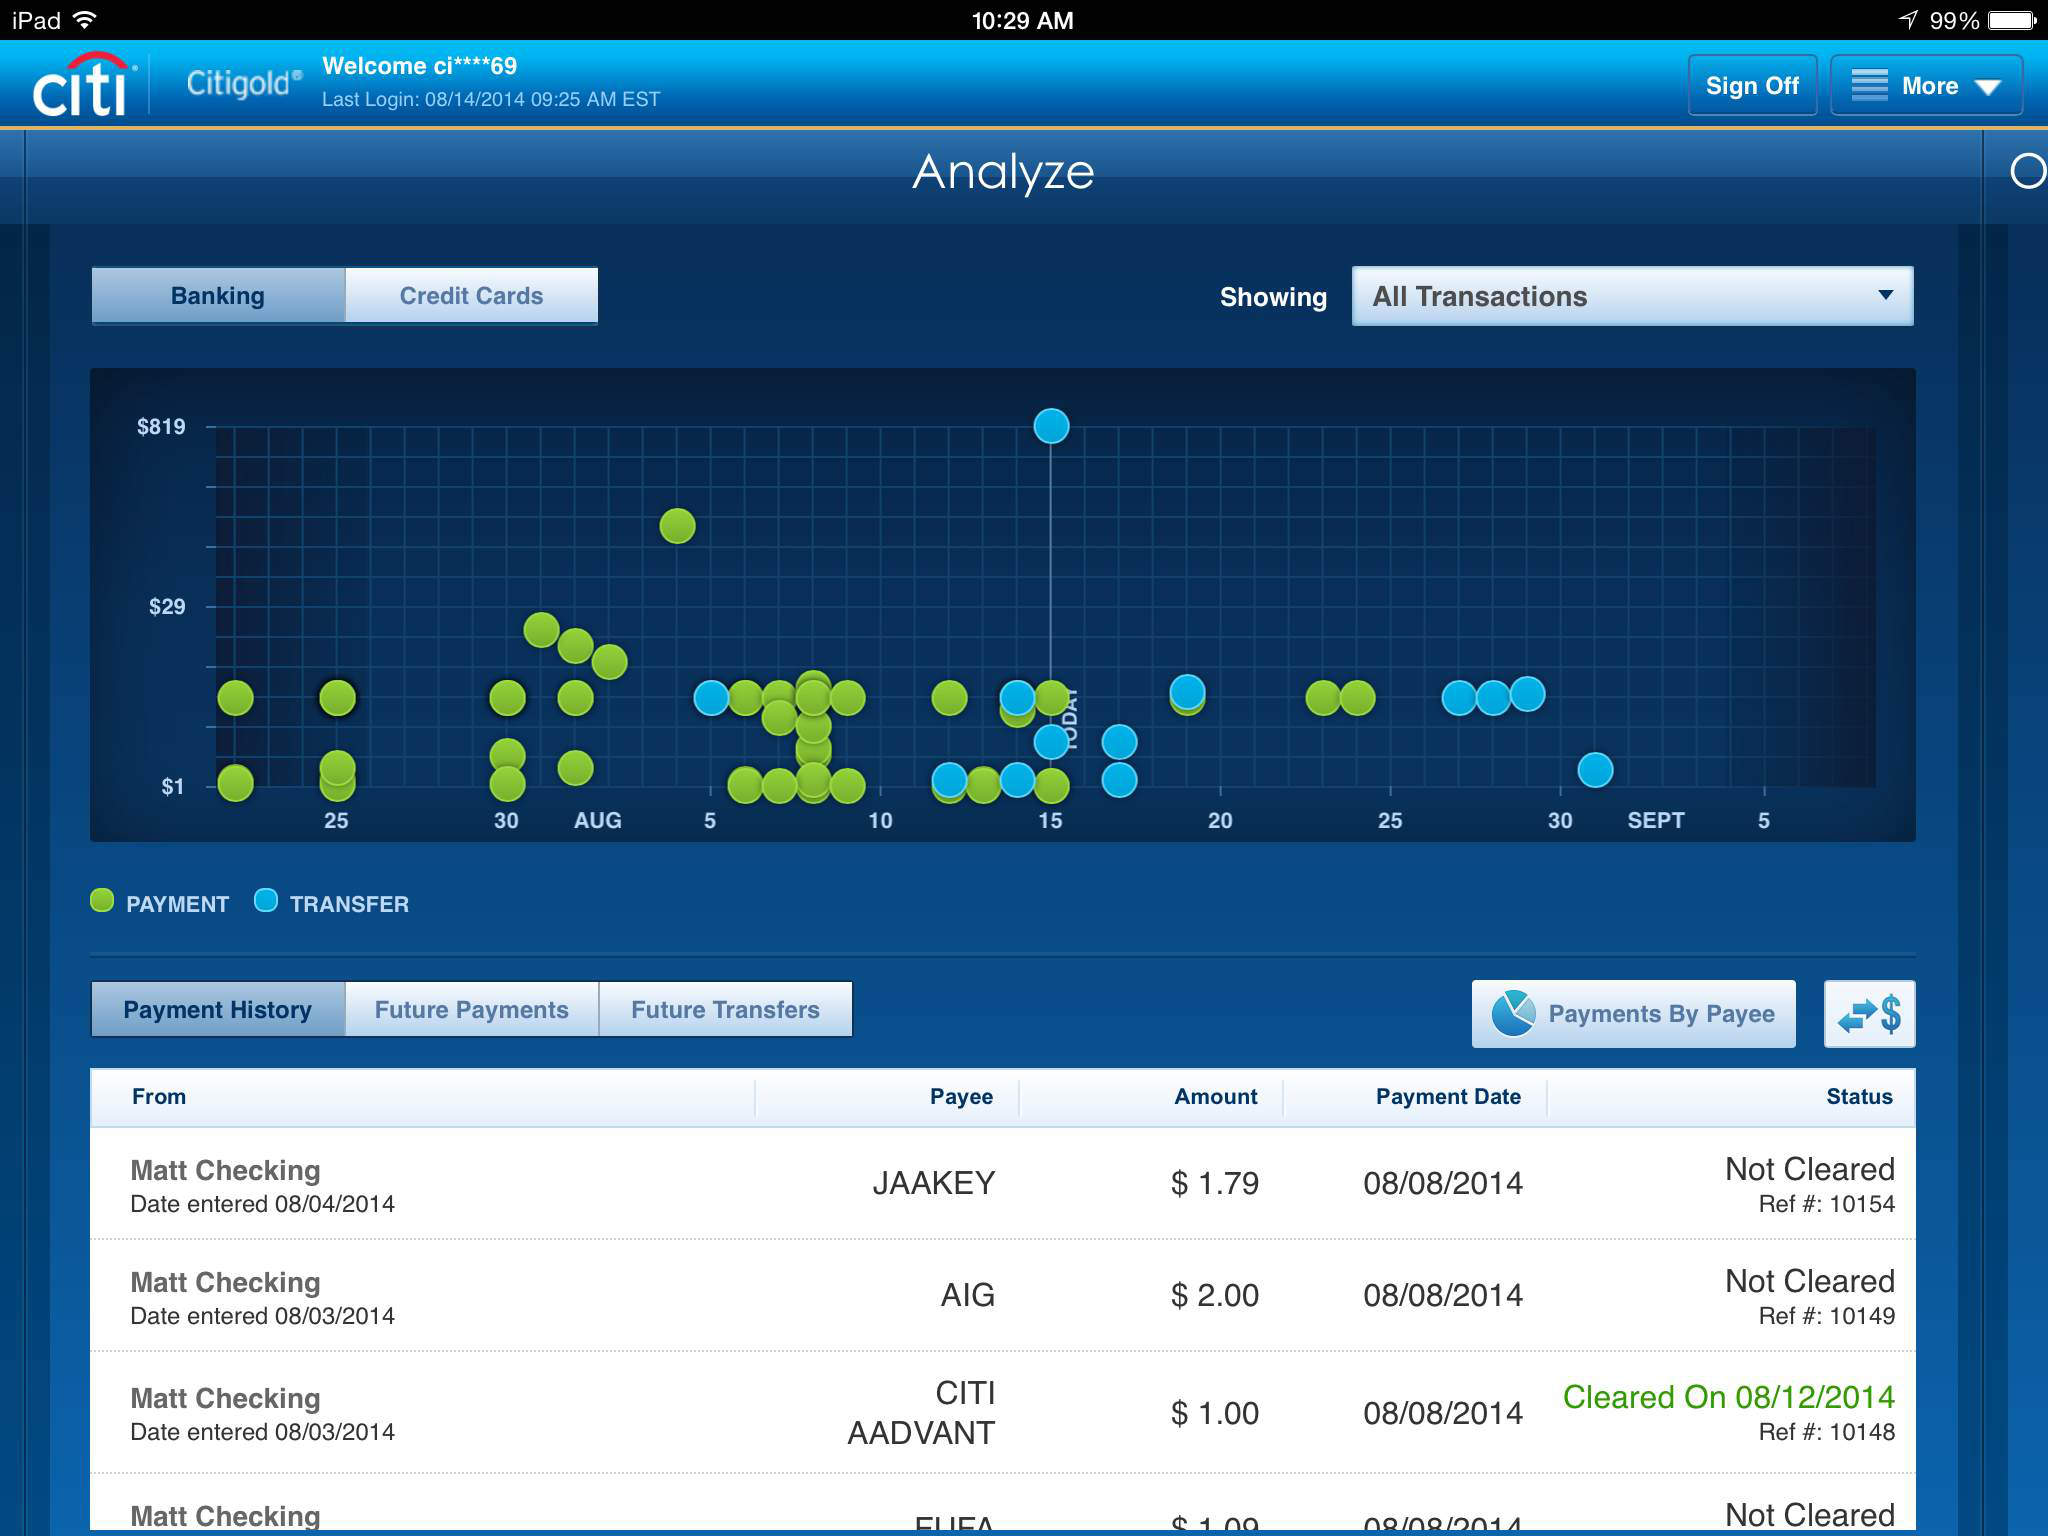
Task: Select the lone blue transfer dot near Aug 30
Action: [x=1595, y=770]
